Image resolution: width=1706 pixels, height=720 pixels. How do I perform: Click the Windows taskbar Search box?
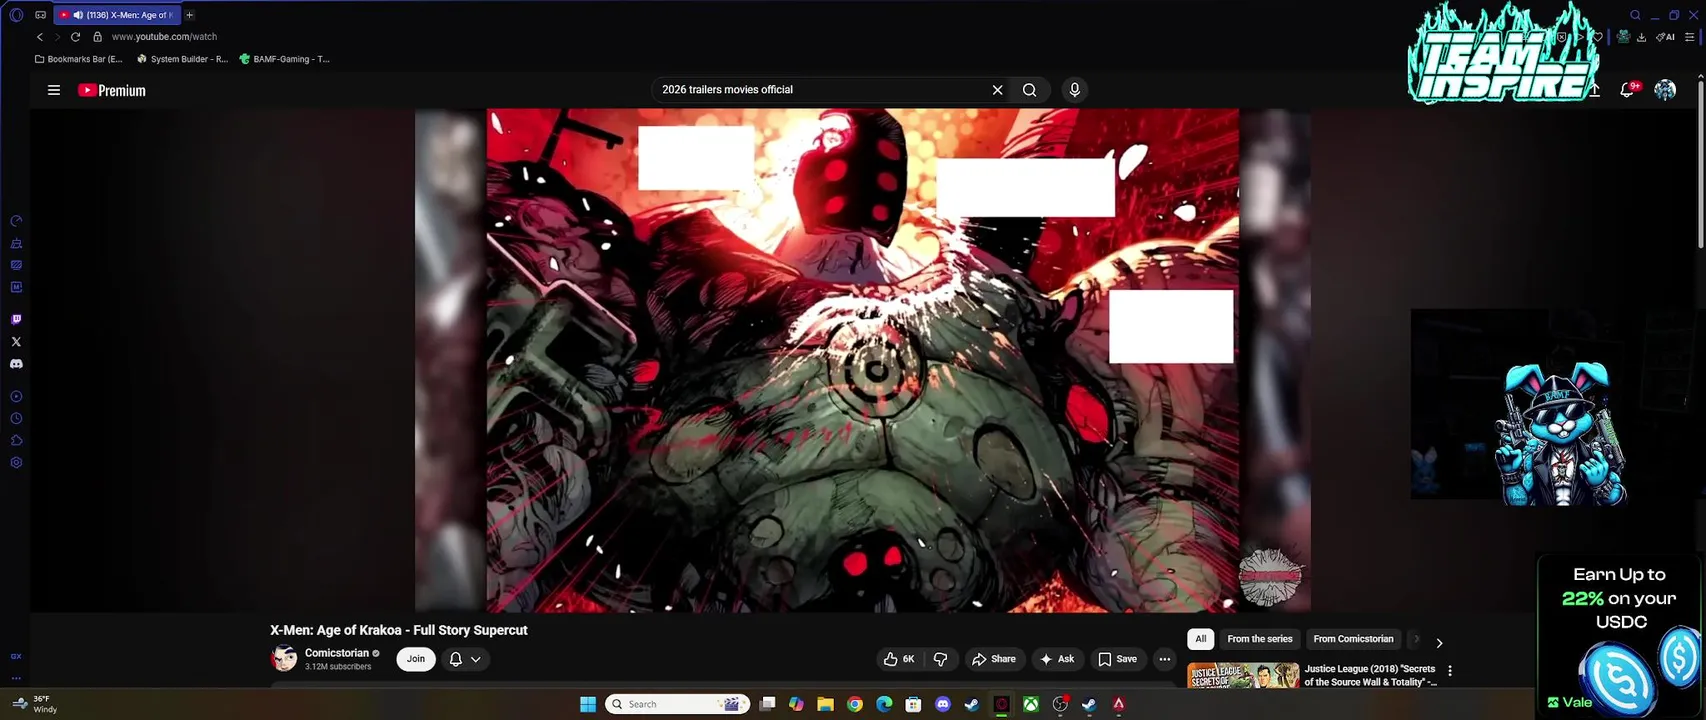[x=678, y=704]
